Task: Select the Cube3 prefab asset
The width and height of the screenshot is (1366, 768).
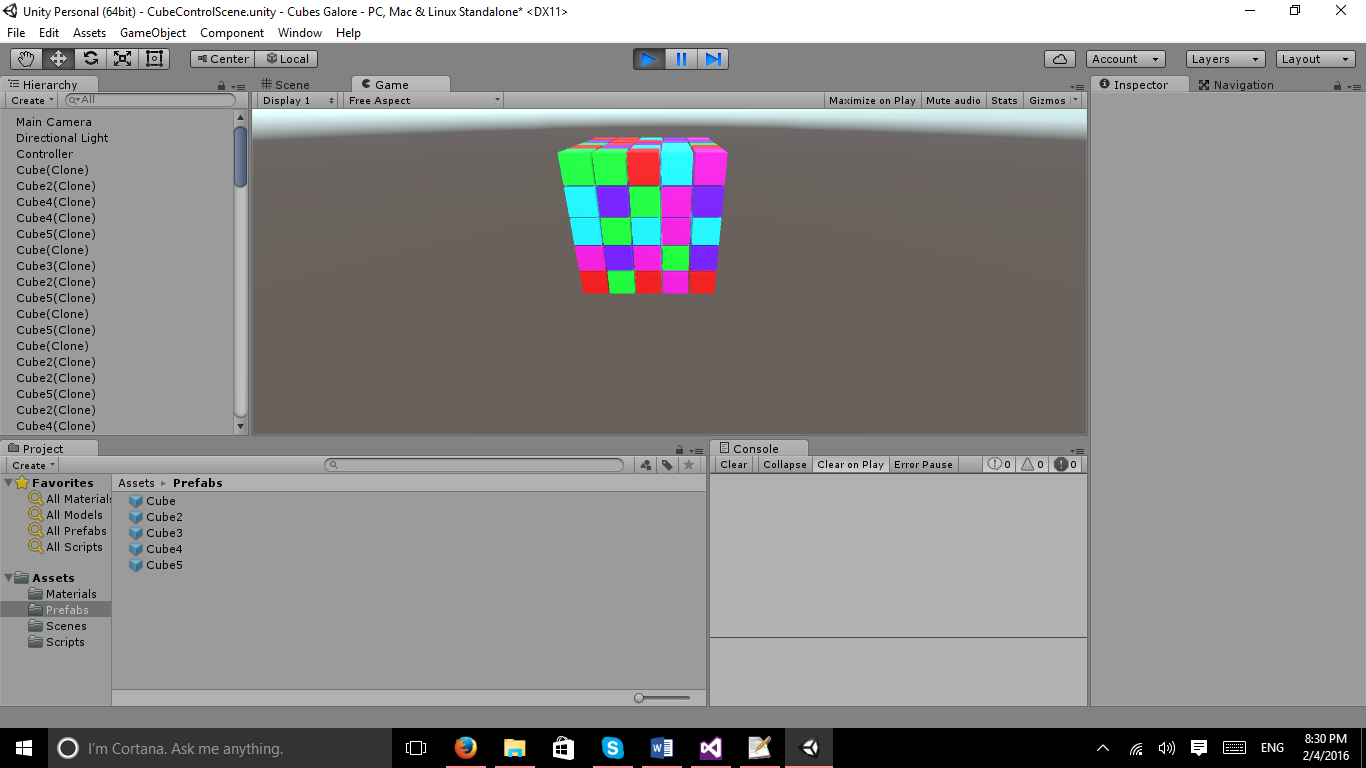Action: 156,533
